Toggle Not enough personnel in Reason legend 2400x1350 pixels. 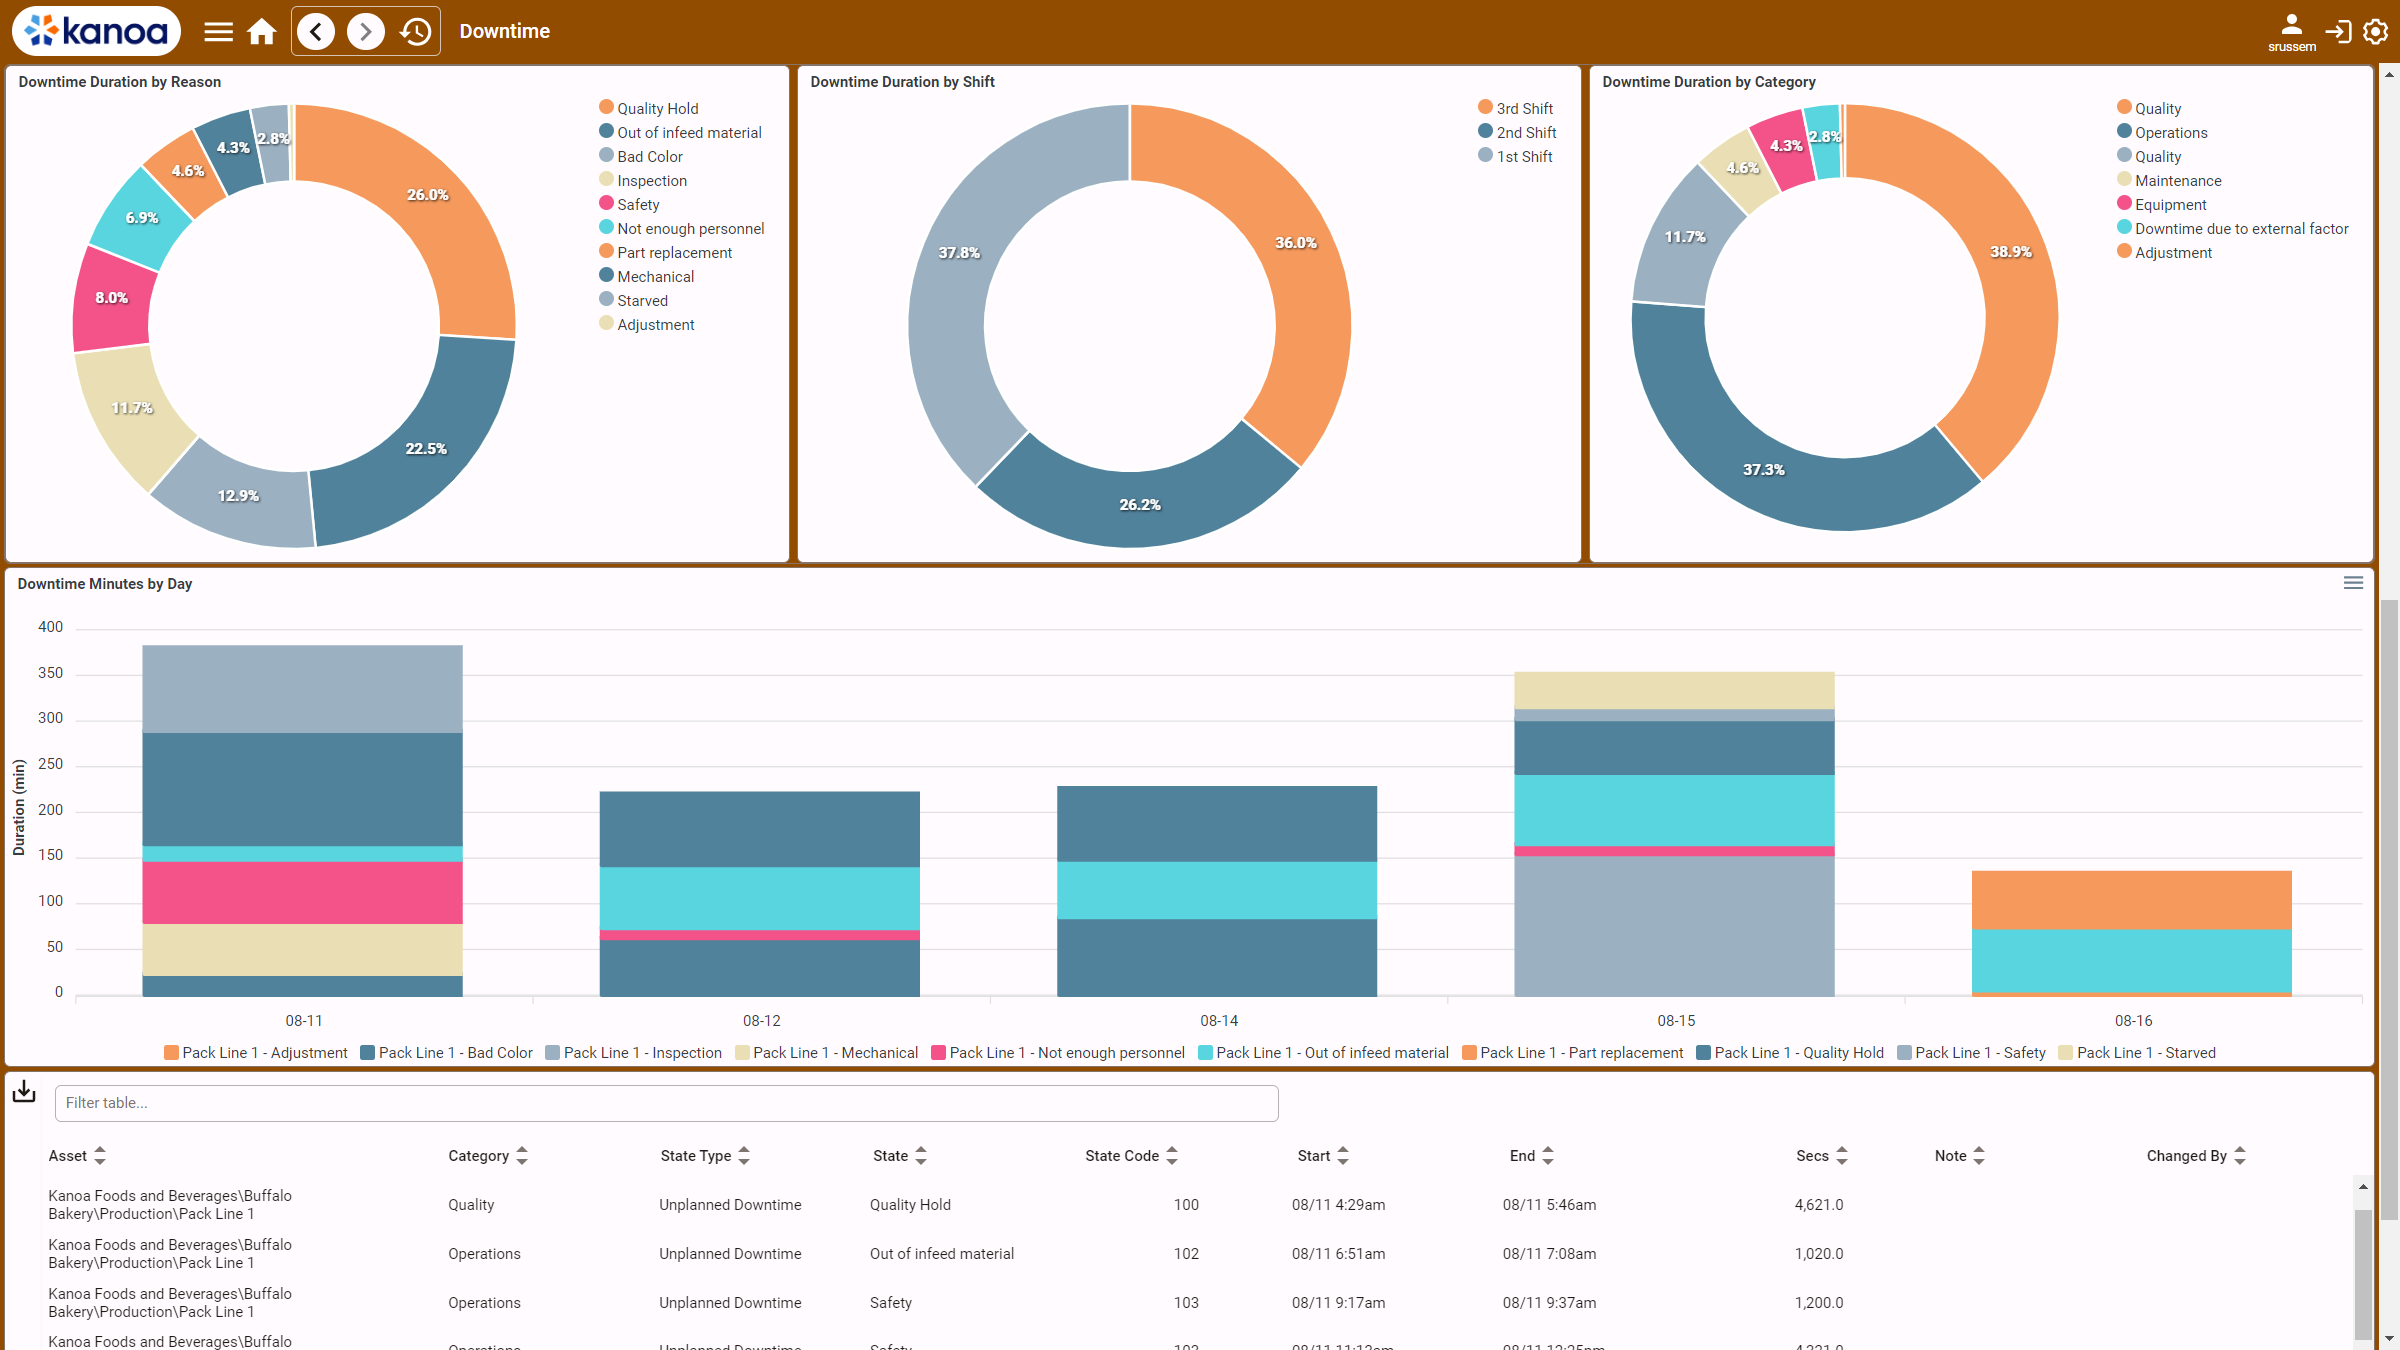[x=681, y=228]
